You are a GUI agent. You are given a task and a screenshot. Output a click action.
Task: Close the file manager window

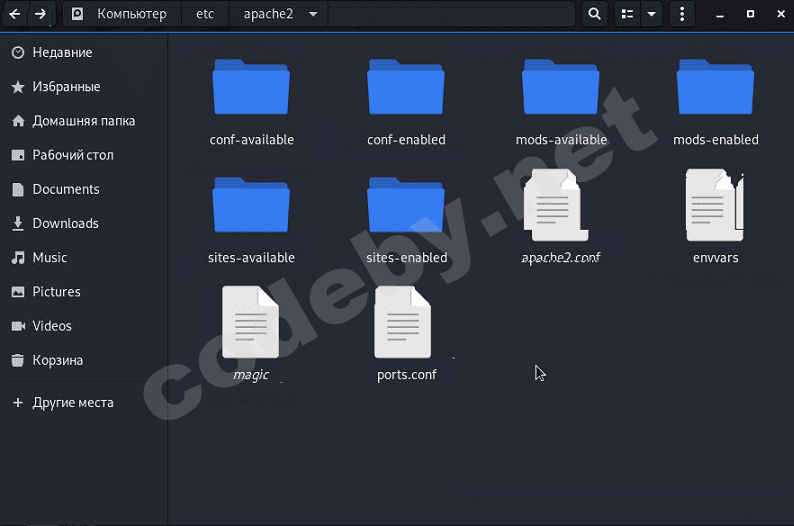tap(781, 14)
